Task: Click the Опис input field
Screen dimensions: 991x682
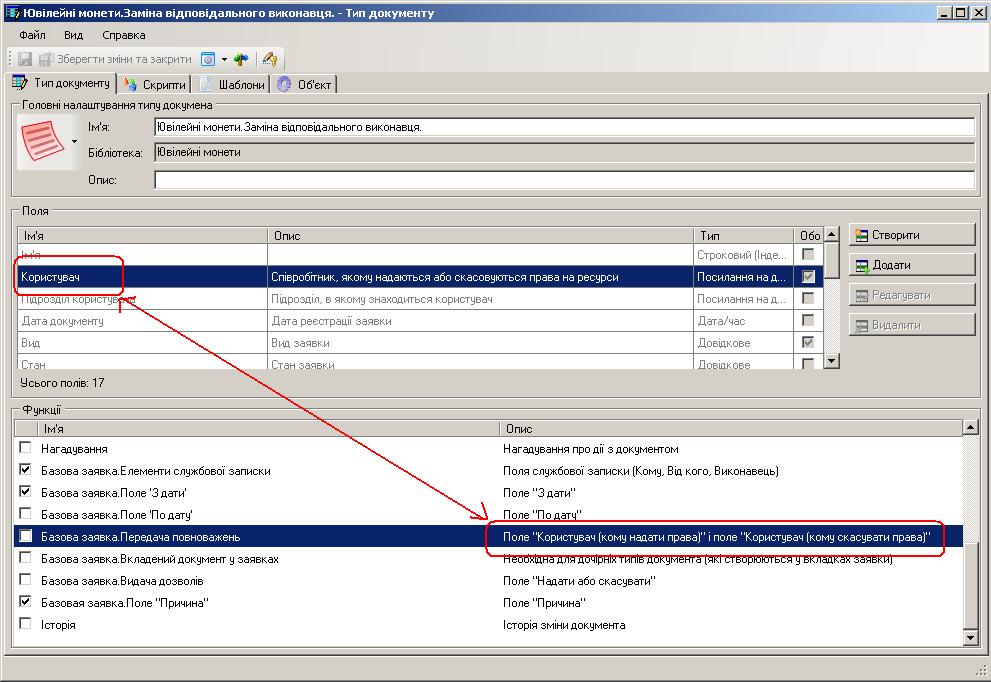Action: point(564,180)
